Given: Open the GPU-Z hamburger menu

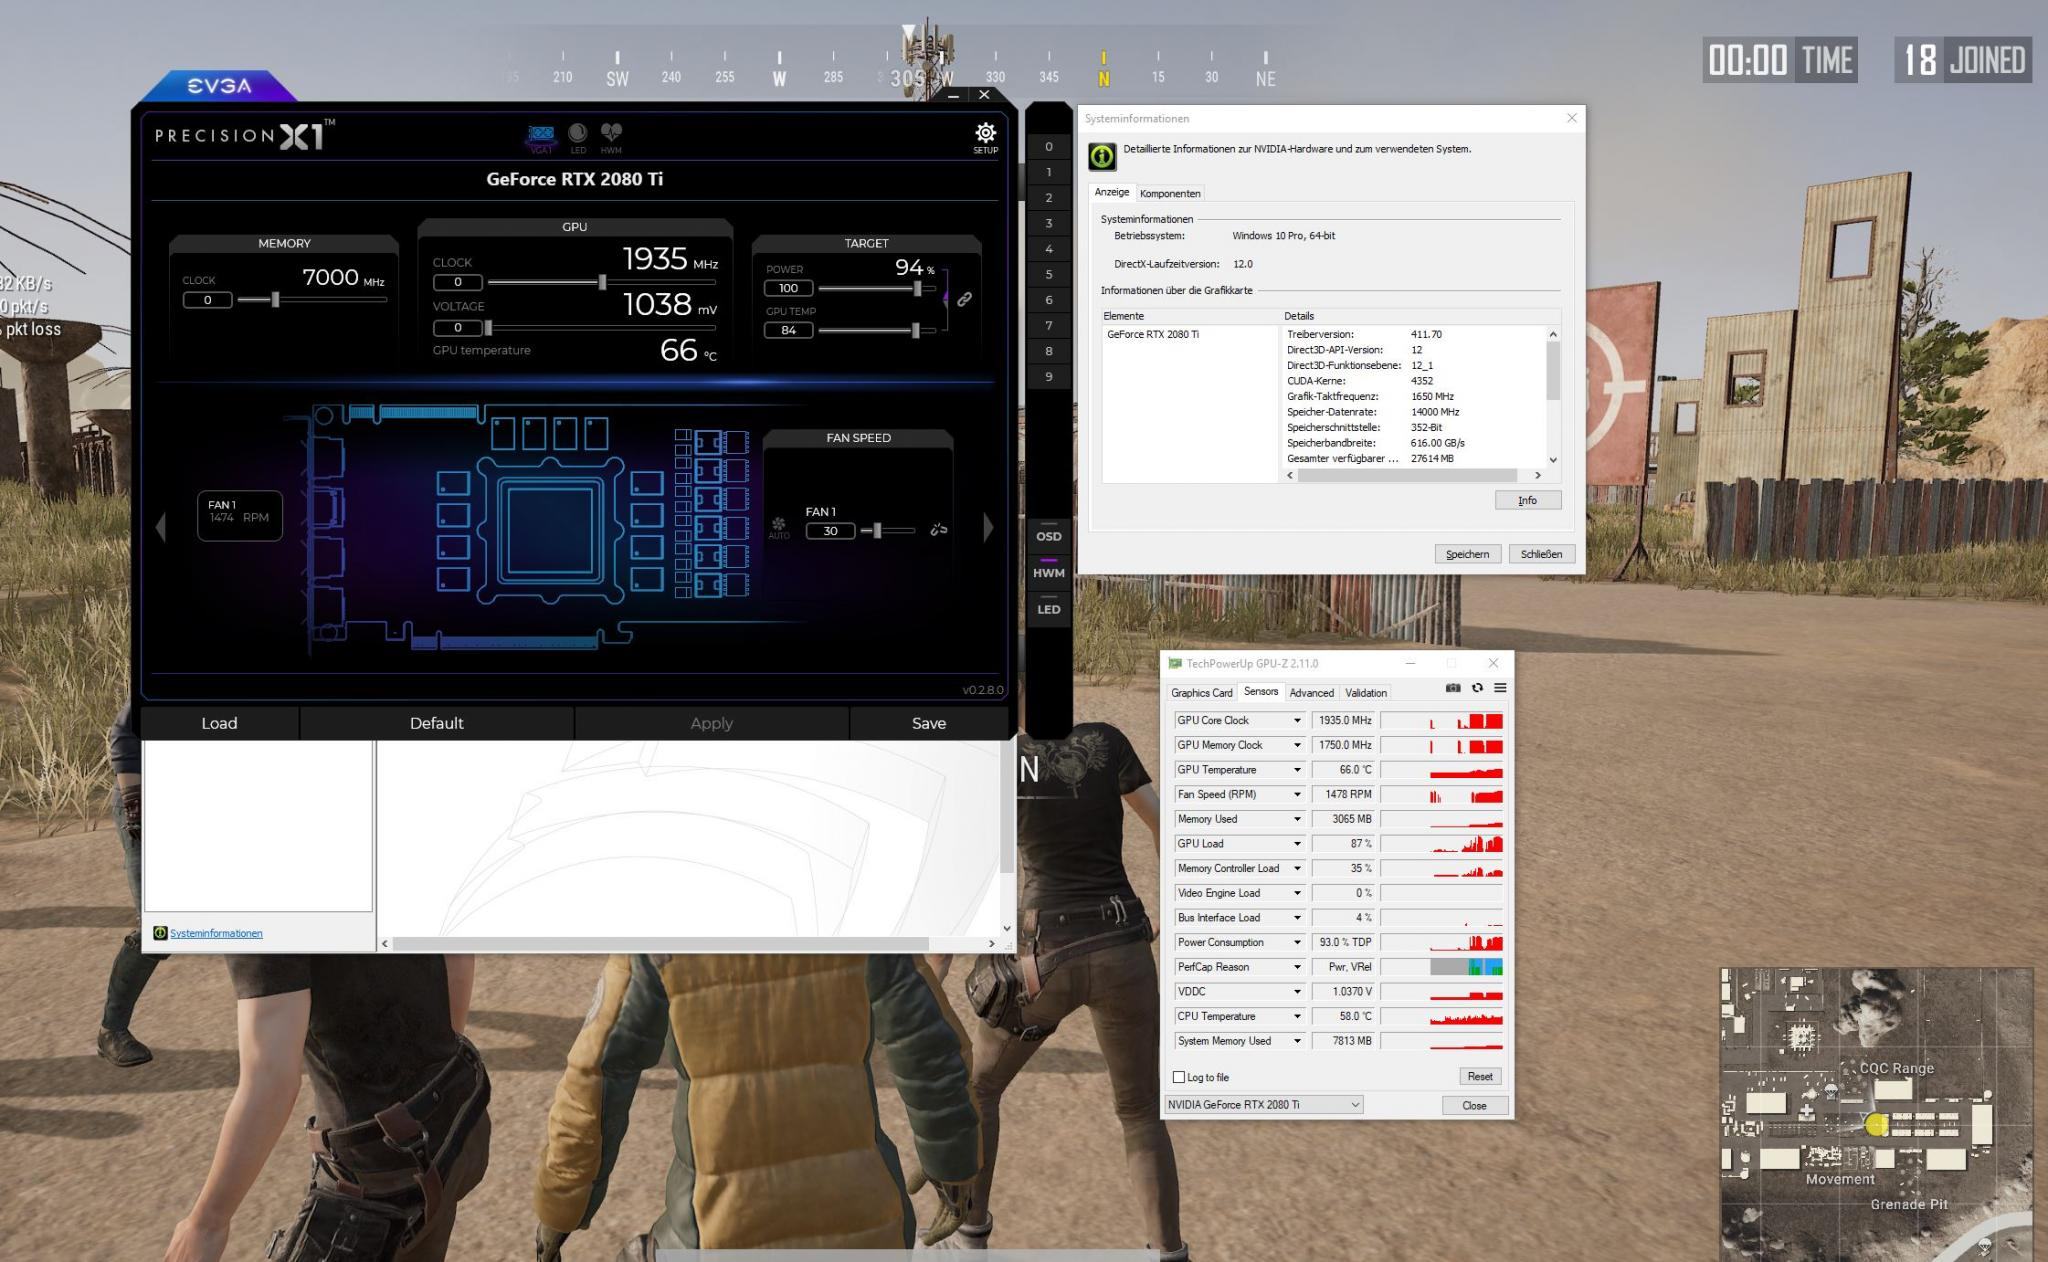Looking at the screenshot, I should coord(1500,688).
